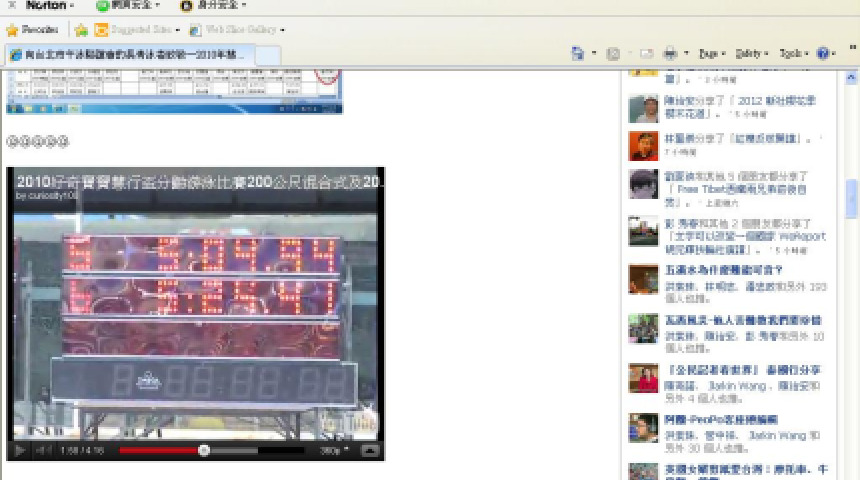Click the Norton toolbar logo
The width and height of the screenshot is (860, 480).
coord(45,5)
